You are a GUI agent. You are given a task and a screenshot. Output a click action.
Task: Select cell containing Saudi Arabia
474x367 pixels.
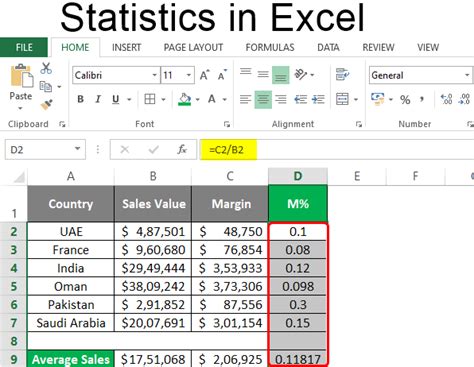click(x=71, y=323)
